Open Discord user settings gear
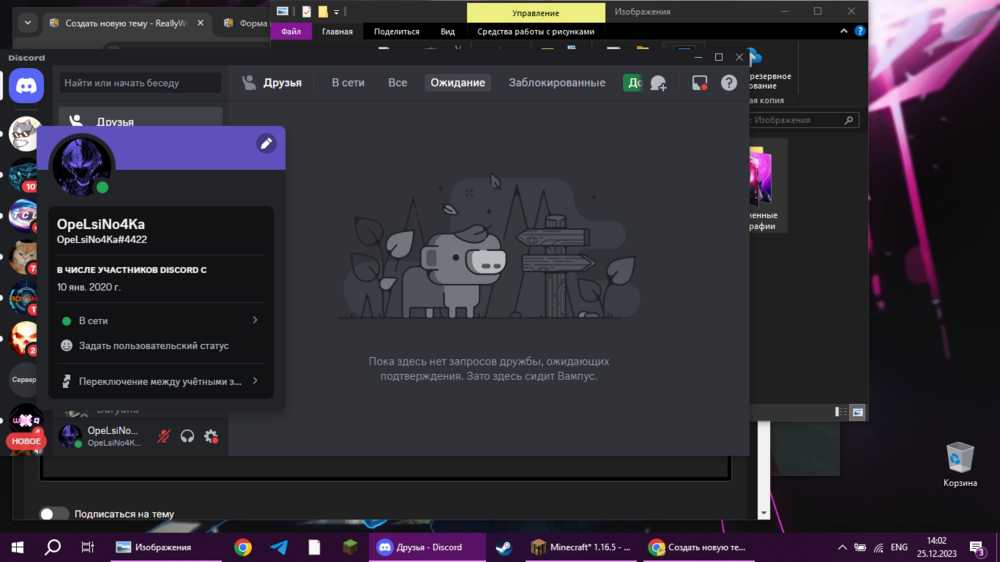The height and width of the screenshot is (562, 1000). [x=210, y=436]
